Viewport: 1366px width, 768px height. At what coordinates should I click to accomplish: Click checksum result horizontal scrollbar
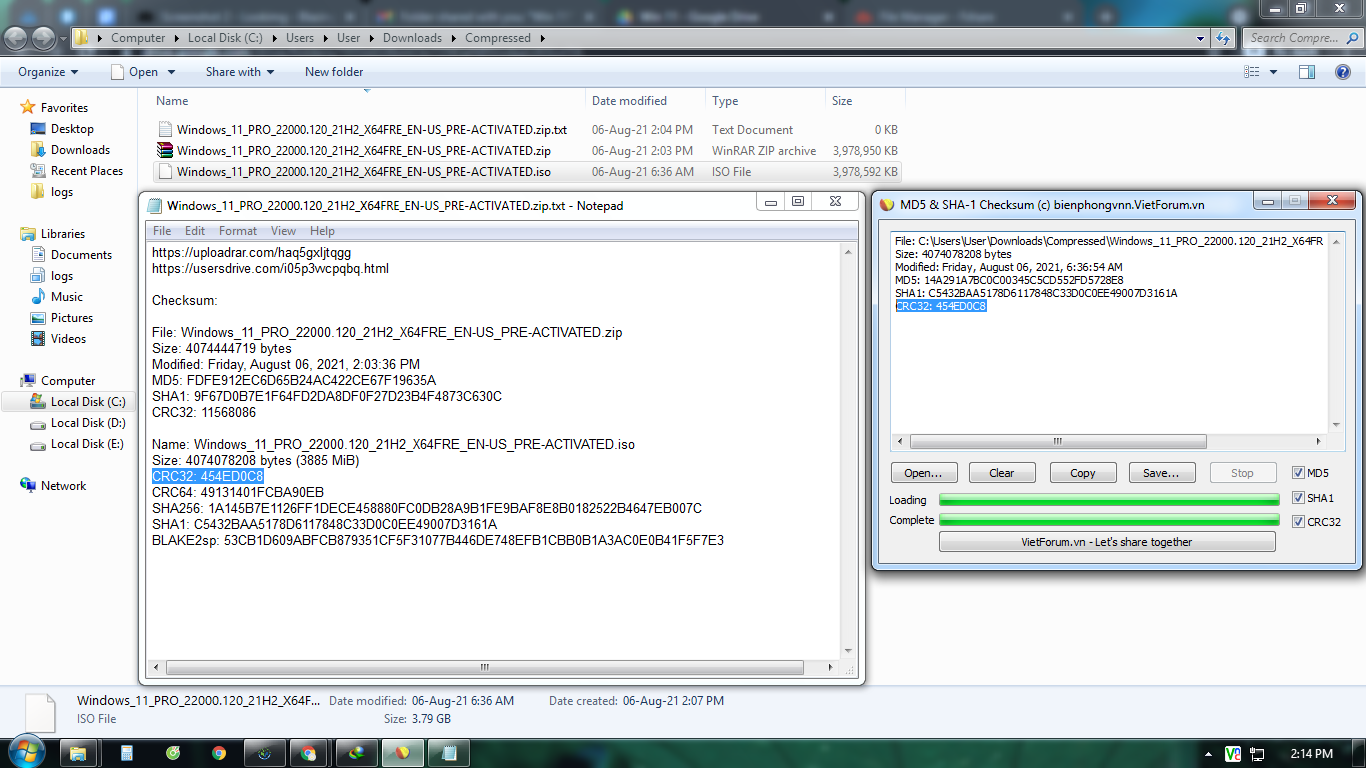coord(1110,441)
